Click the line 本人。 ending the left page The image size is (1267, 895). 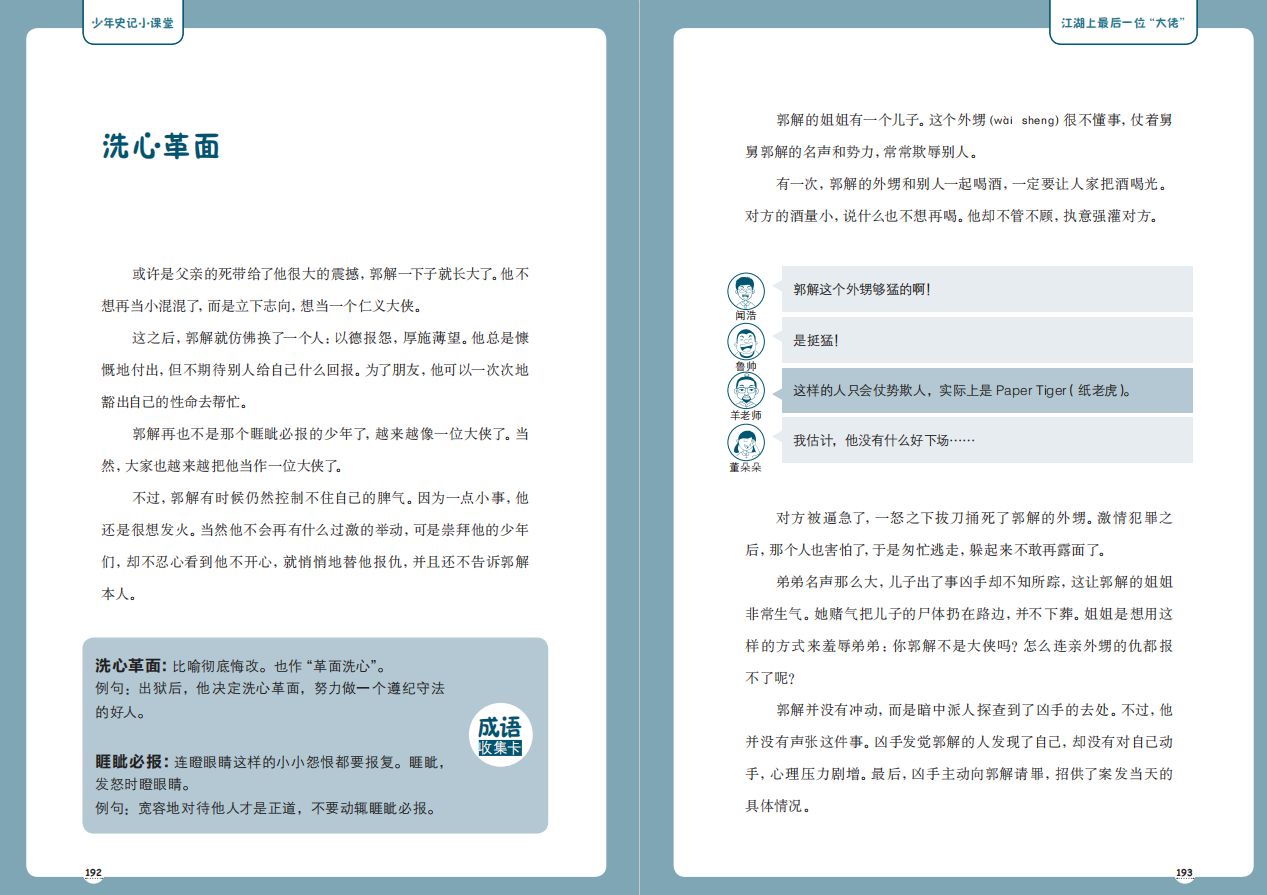coord(119,593)
